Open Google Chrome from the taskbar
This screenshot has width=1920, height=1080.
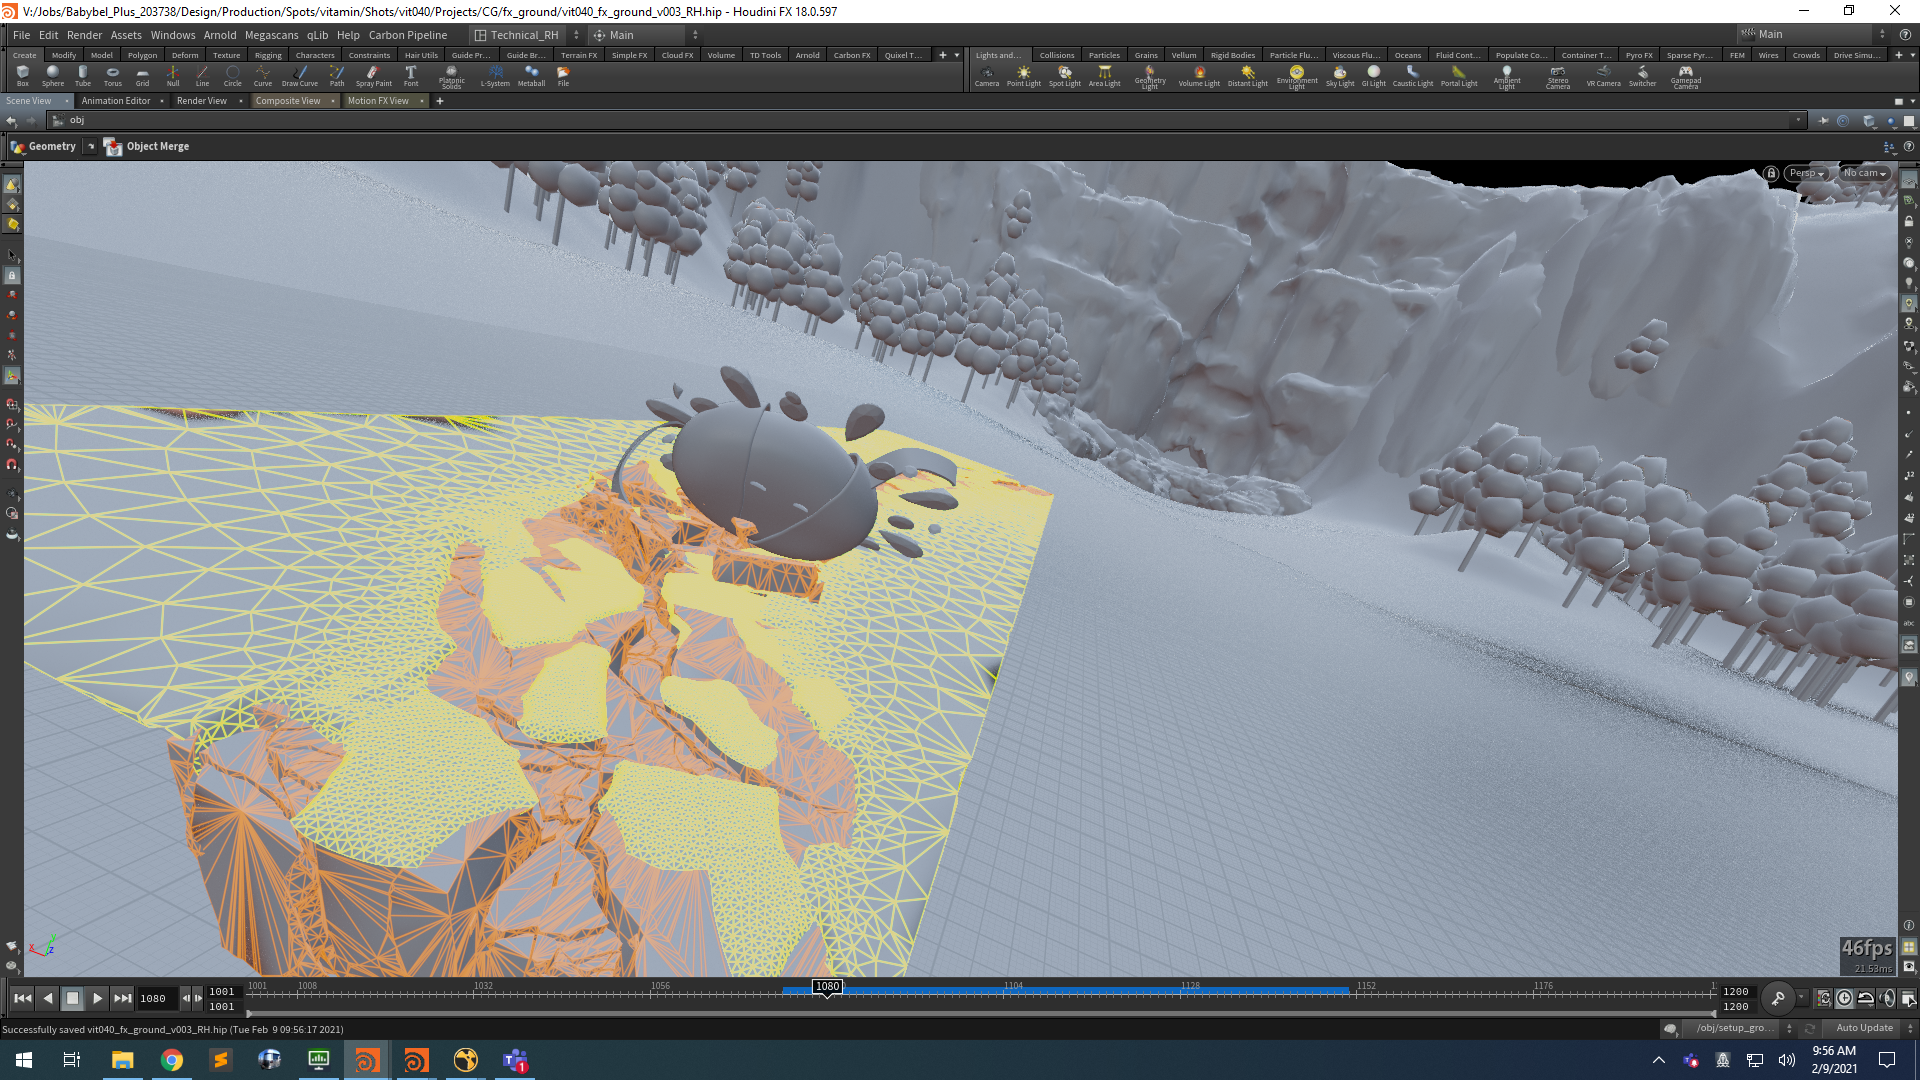(x=171, y=1060)
